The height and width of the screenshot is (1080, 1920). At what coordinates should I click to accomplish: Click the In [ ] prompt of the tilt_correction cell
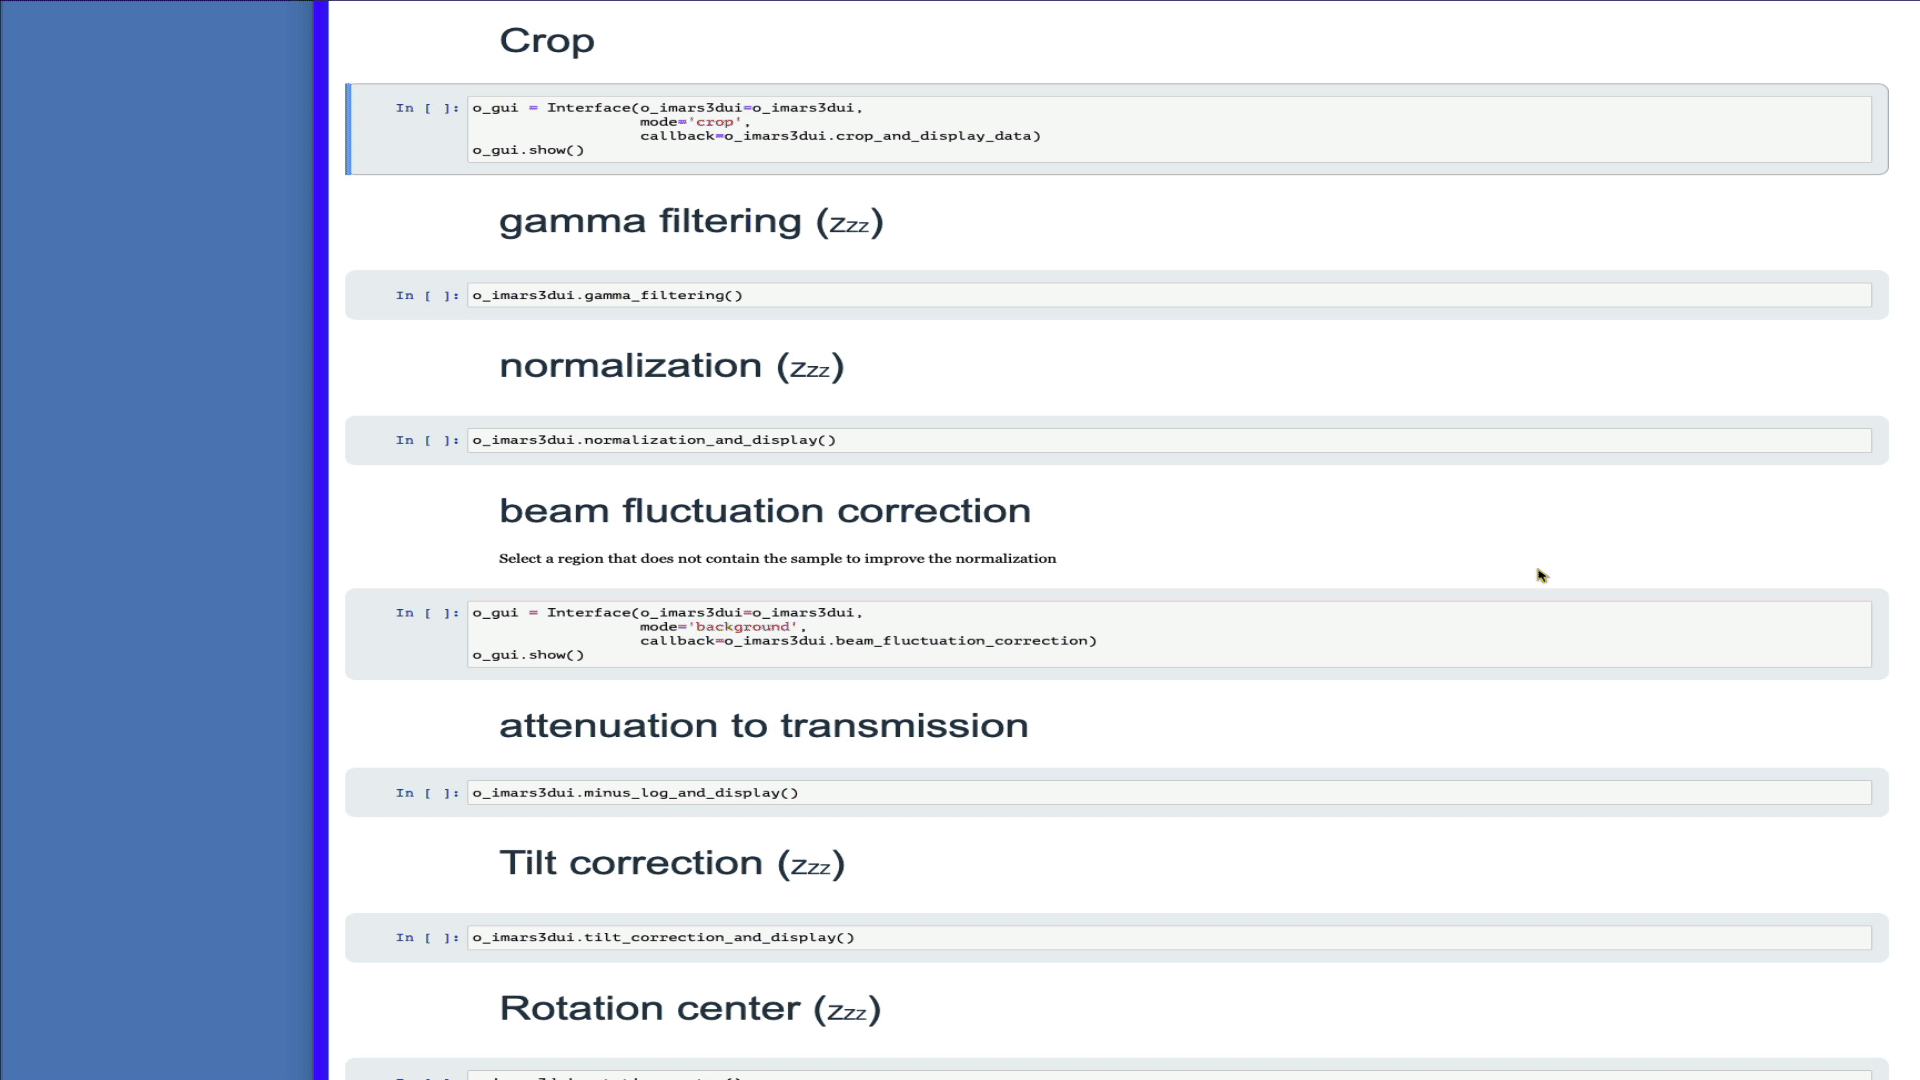426,938
